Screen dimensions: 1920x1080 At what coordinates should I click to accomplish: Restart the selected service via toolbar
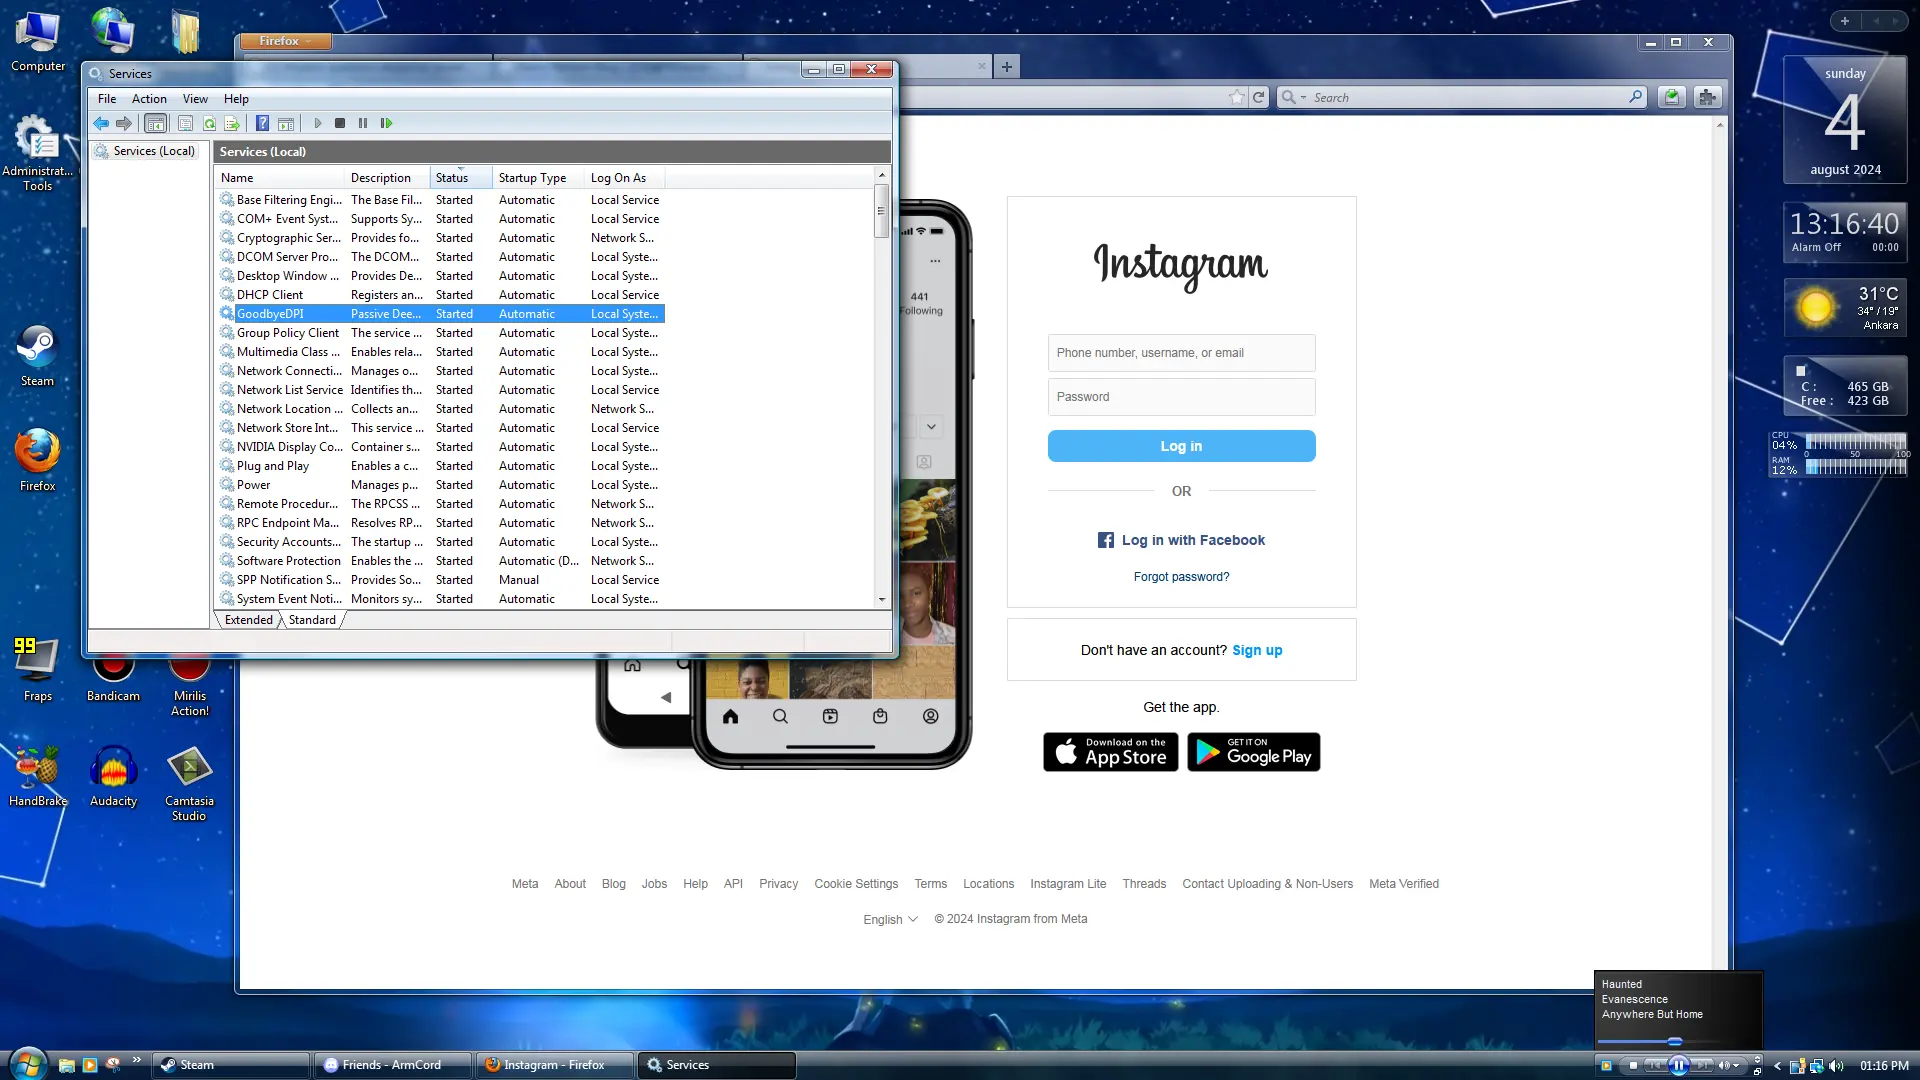(386, 123)
